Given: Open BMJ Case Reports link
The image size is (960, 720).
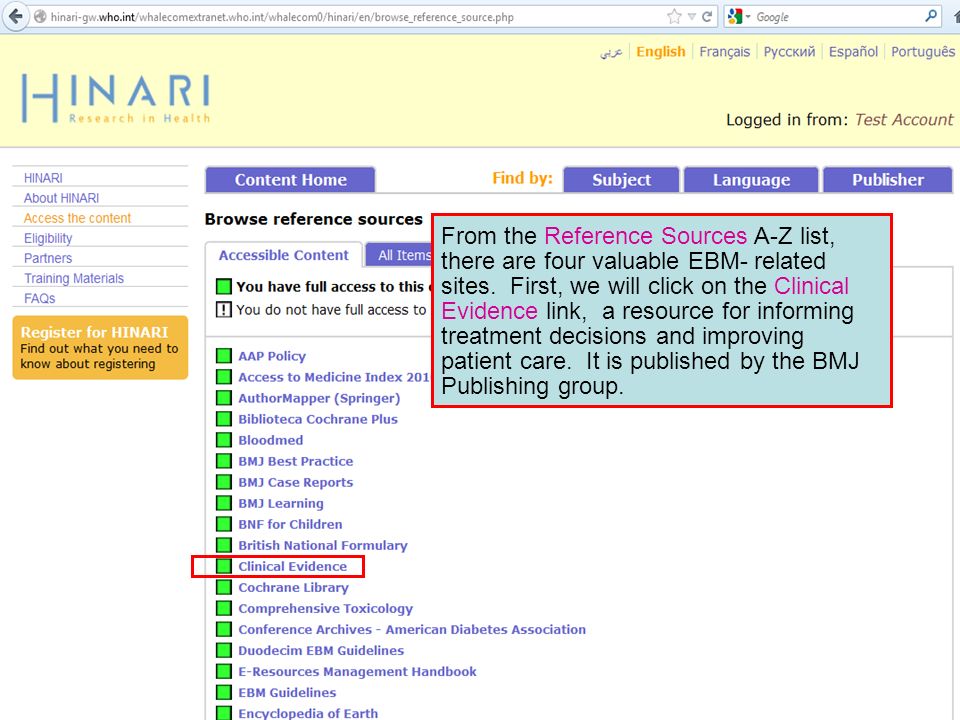Looking at the screenshot, I should [296, 482].
